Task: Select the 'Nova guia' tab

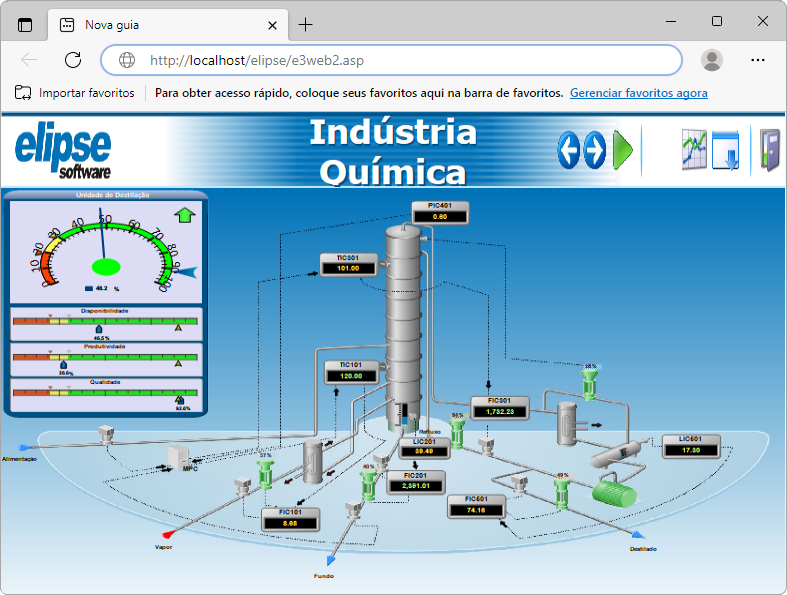Action: coord(168,25)
